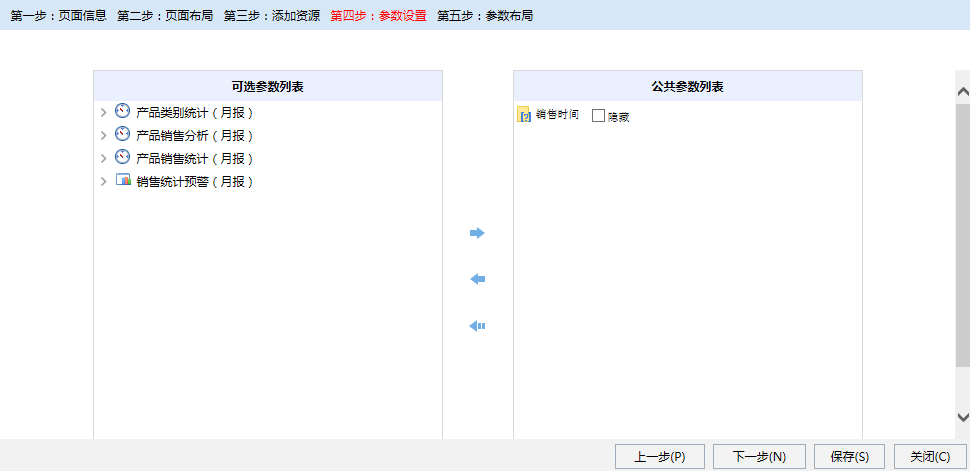Click the remove-all left arrow icon

pyautogui.click(x=477, y=326)
